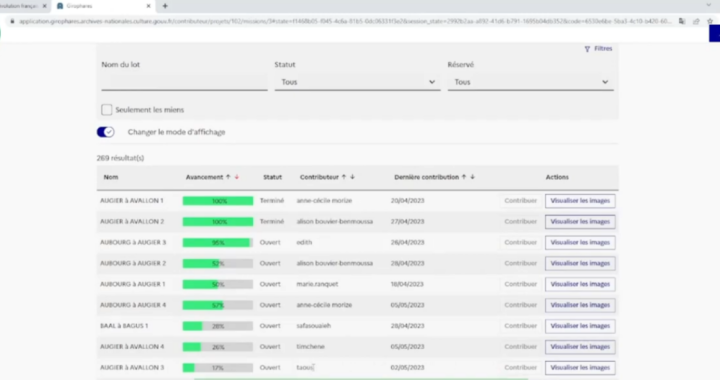Select row name AUBOURG à AUGIER 4
Screen dimensions: 720x380
pyautogui.click(x=133, y=305)
